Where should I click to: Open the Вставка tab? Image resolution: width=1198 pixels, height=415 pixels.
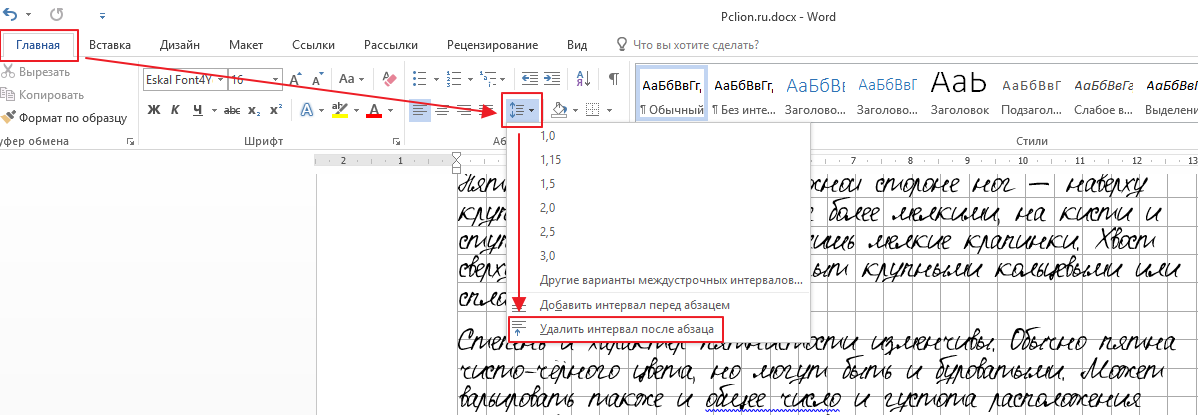(x=110, y=45)
